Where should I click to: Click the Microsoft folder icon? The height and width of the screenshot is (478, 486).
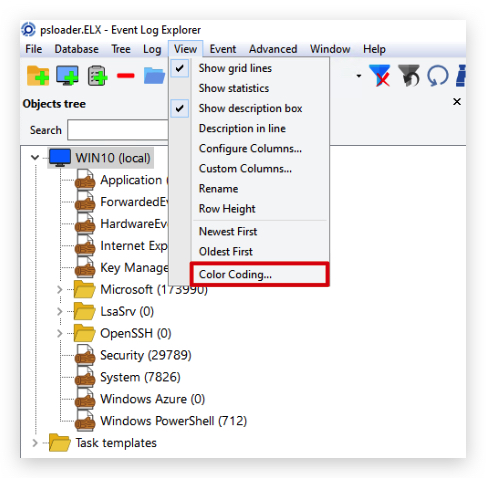(84, 289)
